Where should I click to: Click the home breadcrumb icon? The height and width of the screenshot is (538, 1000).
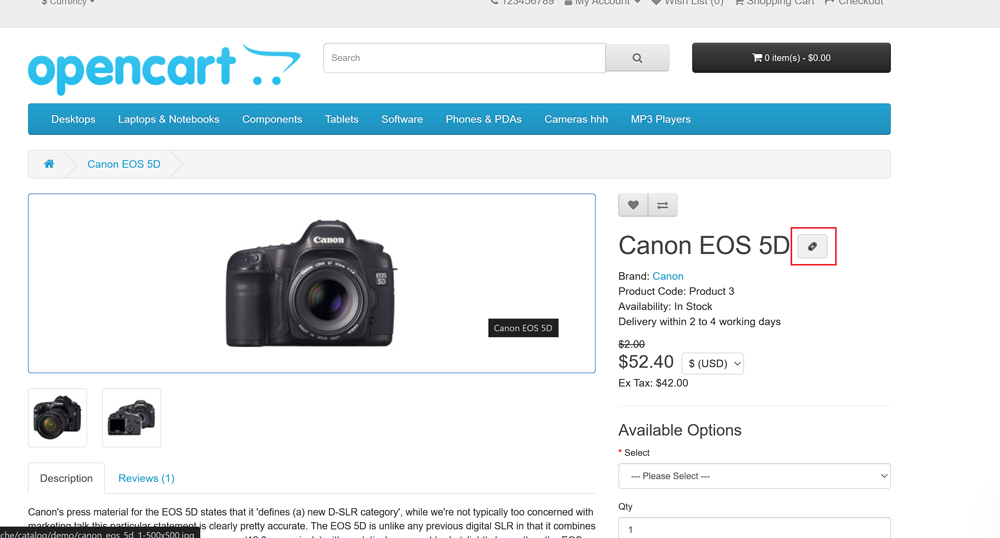[48, 164]
